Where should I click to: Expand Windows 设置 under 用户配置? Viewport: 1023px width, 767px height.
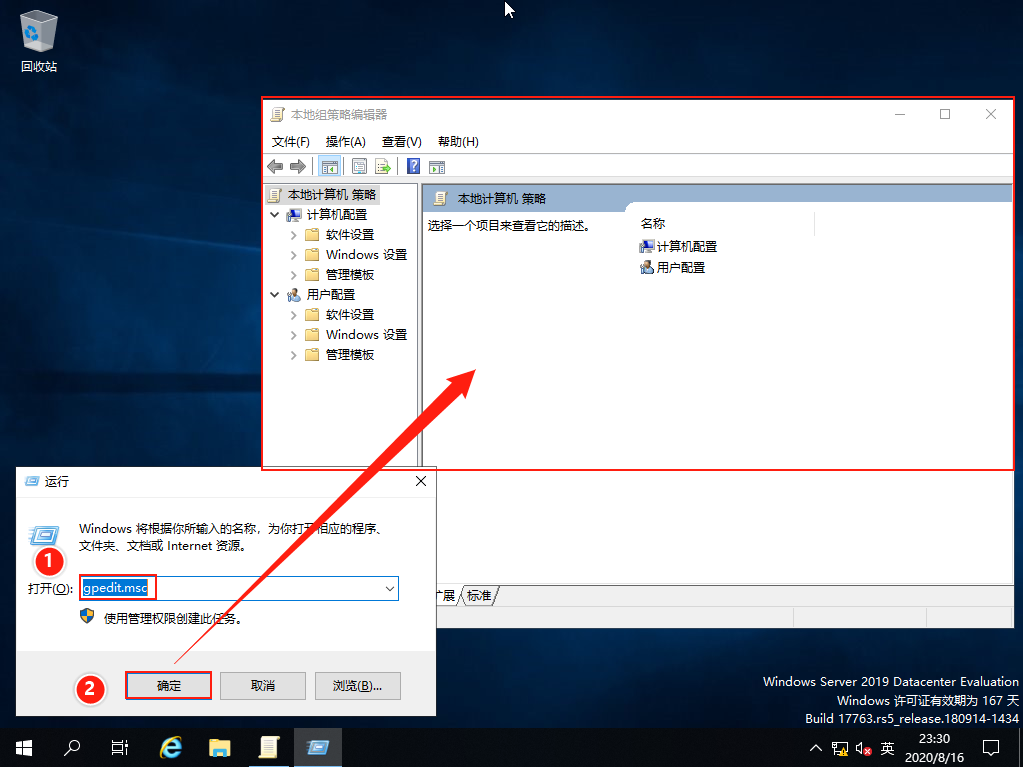point(294,335)
